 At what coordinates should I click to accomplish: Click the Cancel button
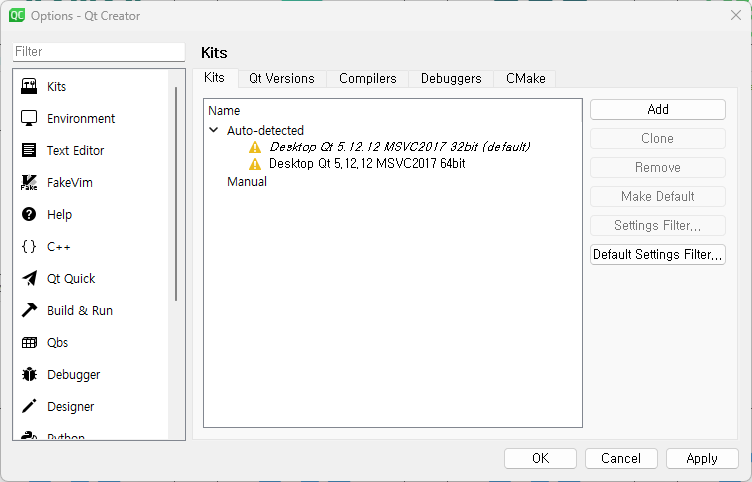pyautogui.click(x=621, y=458)
